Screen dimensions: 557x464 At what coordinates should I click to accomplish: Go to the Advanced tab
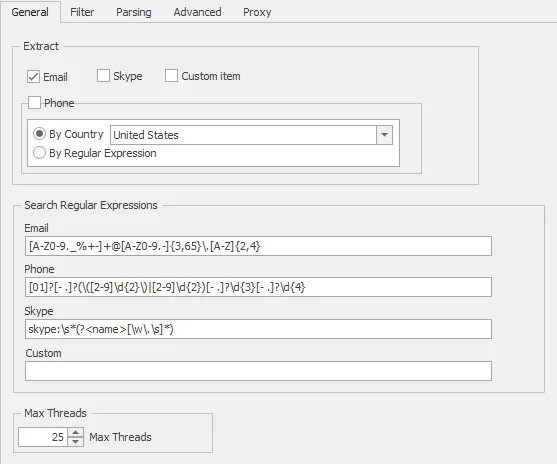(x=198, y=12)
